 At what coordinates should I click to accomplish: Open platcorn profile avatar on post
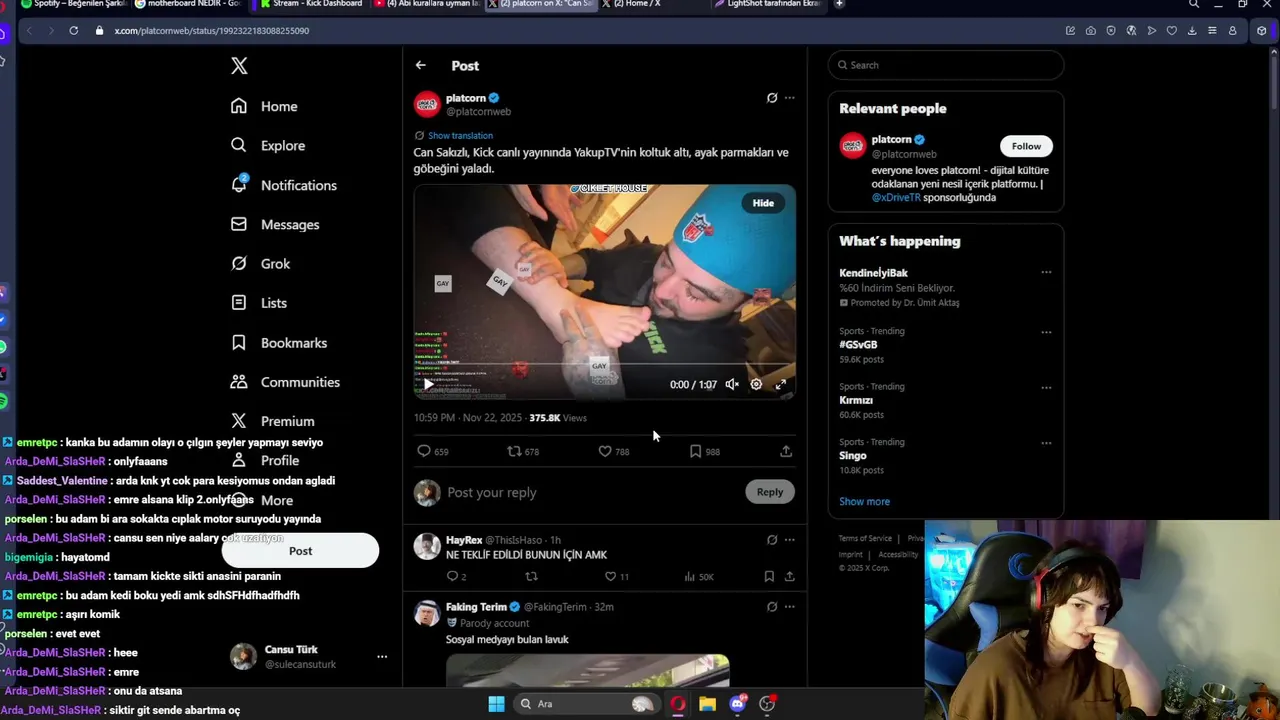click(427, 104)
